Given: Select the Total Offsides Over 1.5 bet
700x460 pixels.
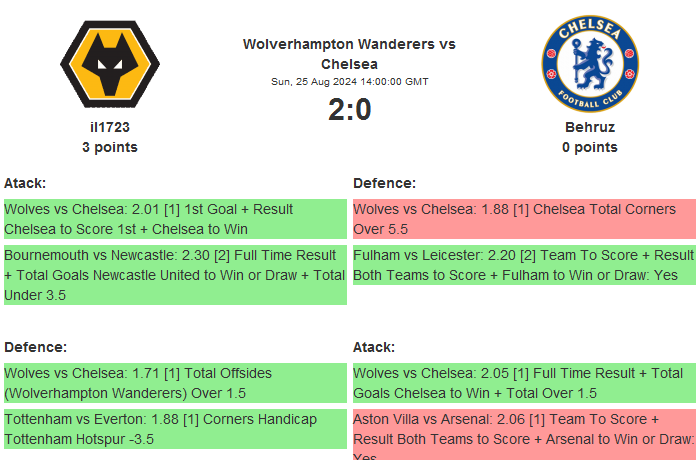Looking at the screenshot, I should (x=175, y=383).
